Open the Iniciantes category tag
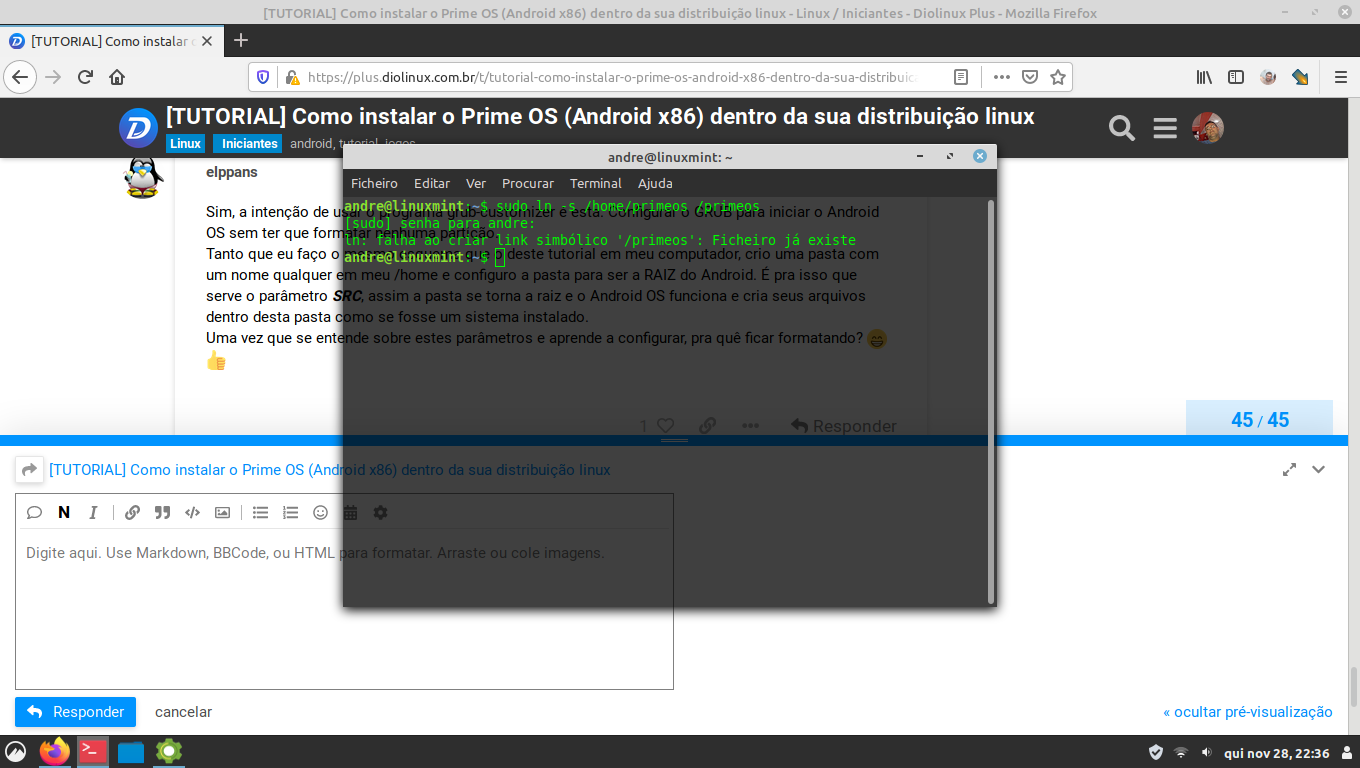Viewport: 1360px width, 768px height. click(250, 144)
